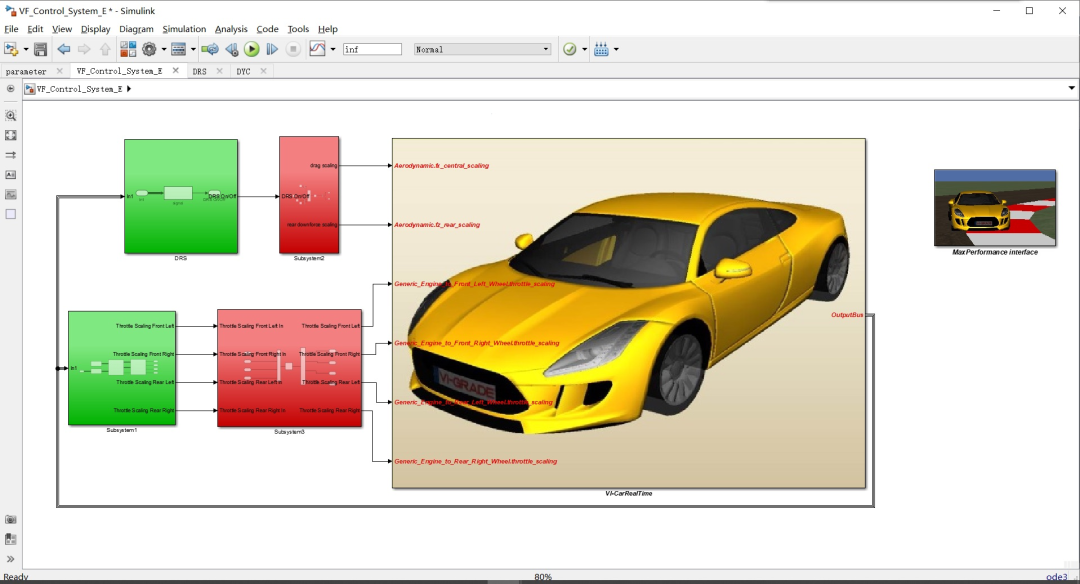
Task: Click the MaxPerformance interface thumbnail block
Action: [995, 207]
